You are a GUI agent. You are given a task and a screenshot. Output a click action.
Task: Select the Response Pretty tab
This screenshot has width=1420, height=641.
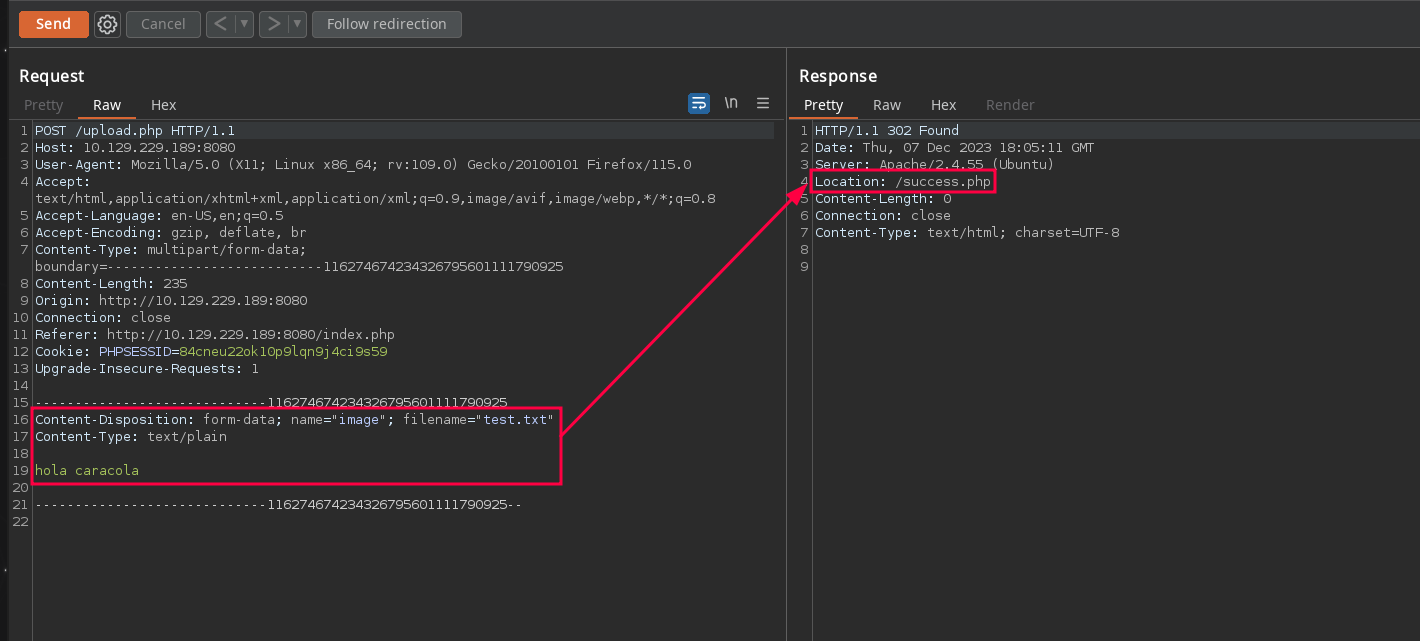[823, 105]
